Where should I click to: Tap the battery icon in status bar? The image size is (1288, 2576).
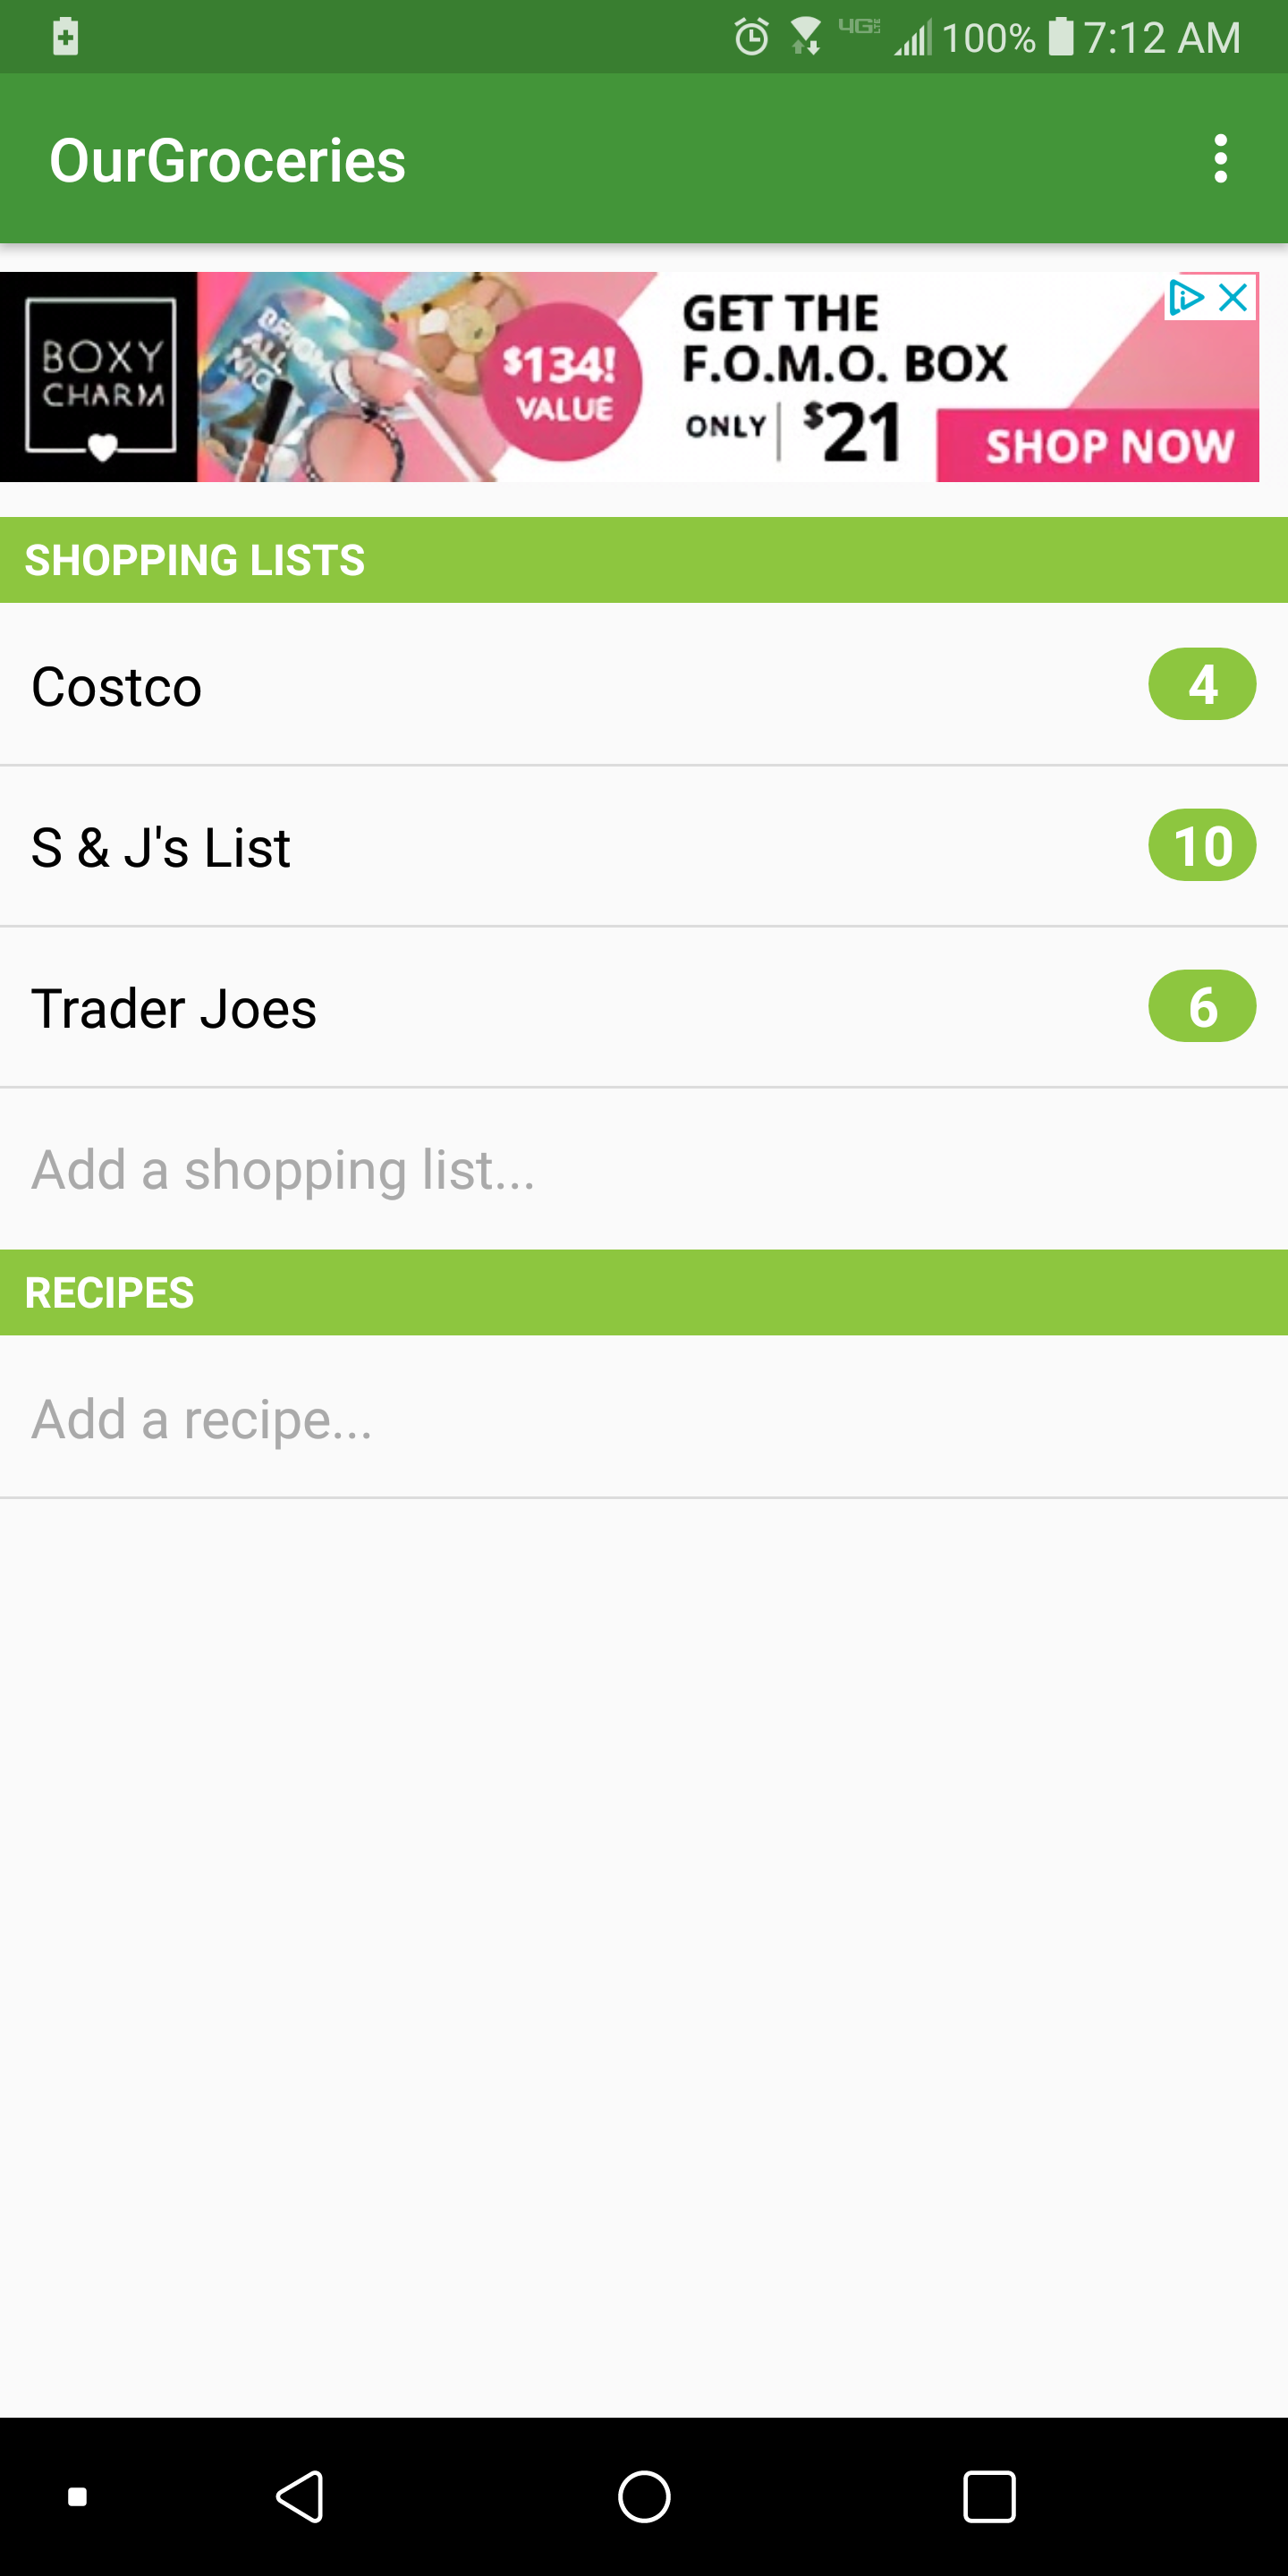[1060, 38]
